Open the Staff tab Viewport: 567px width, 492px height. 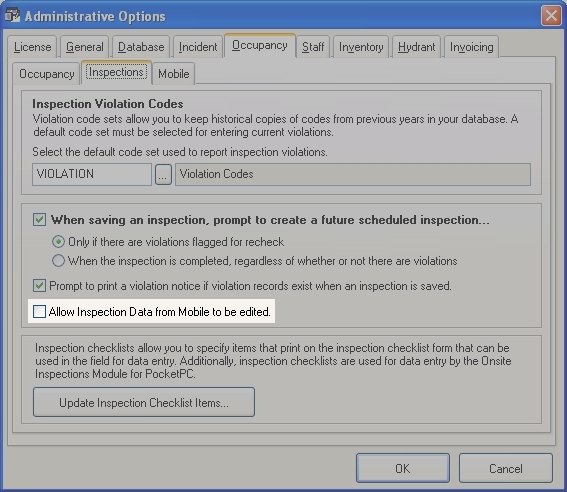313,47
